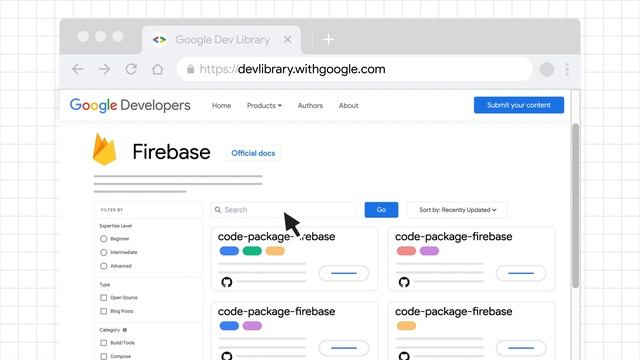Screen dimensions: 640x360
Task: Click the Firebase page heading
Action: (171, 152)
